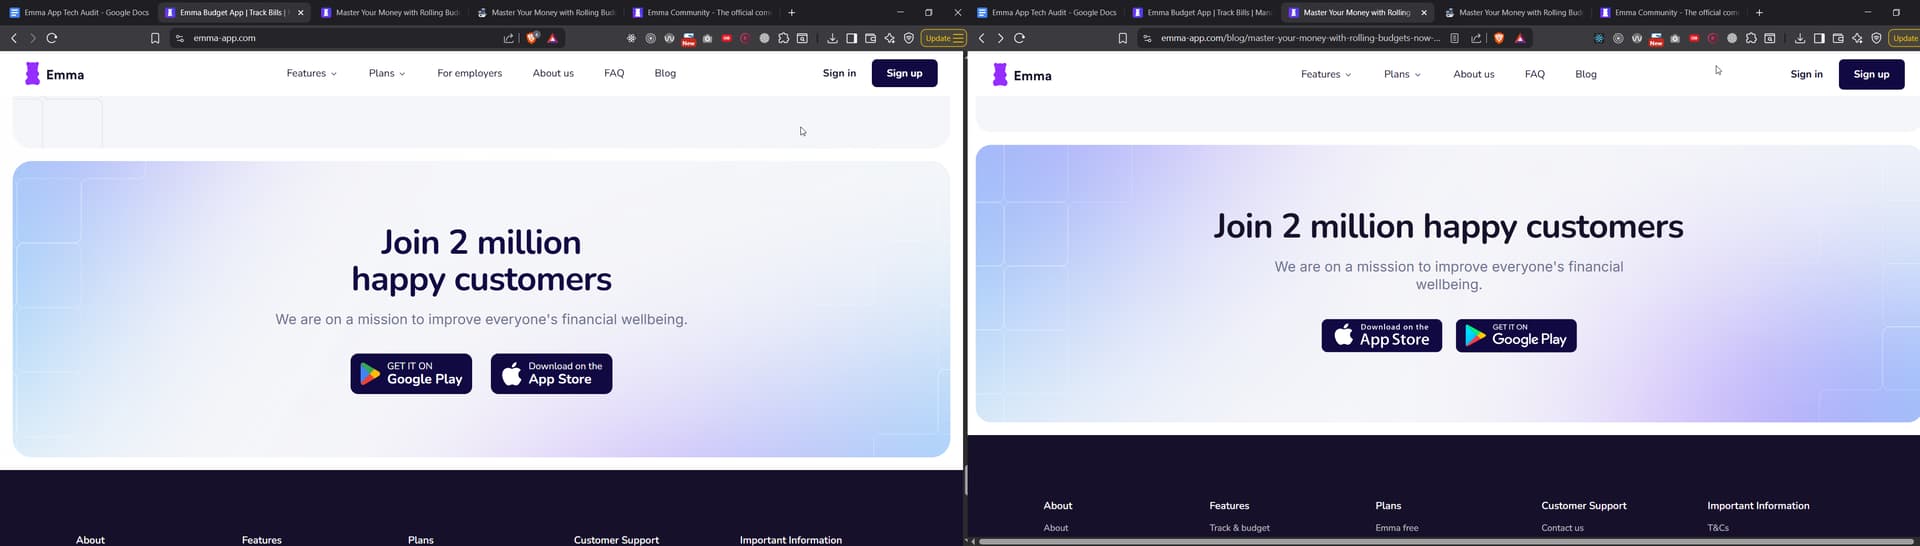This screenshot has height=546, width=1920.
Task: Open the Extensions puzzle icon in the right window
Action: coord(1751,38)
